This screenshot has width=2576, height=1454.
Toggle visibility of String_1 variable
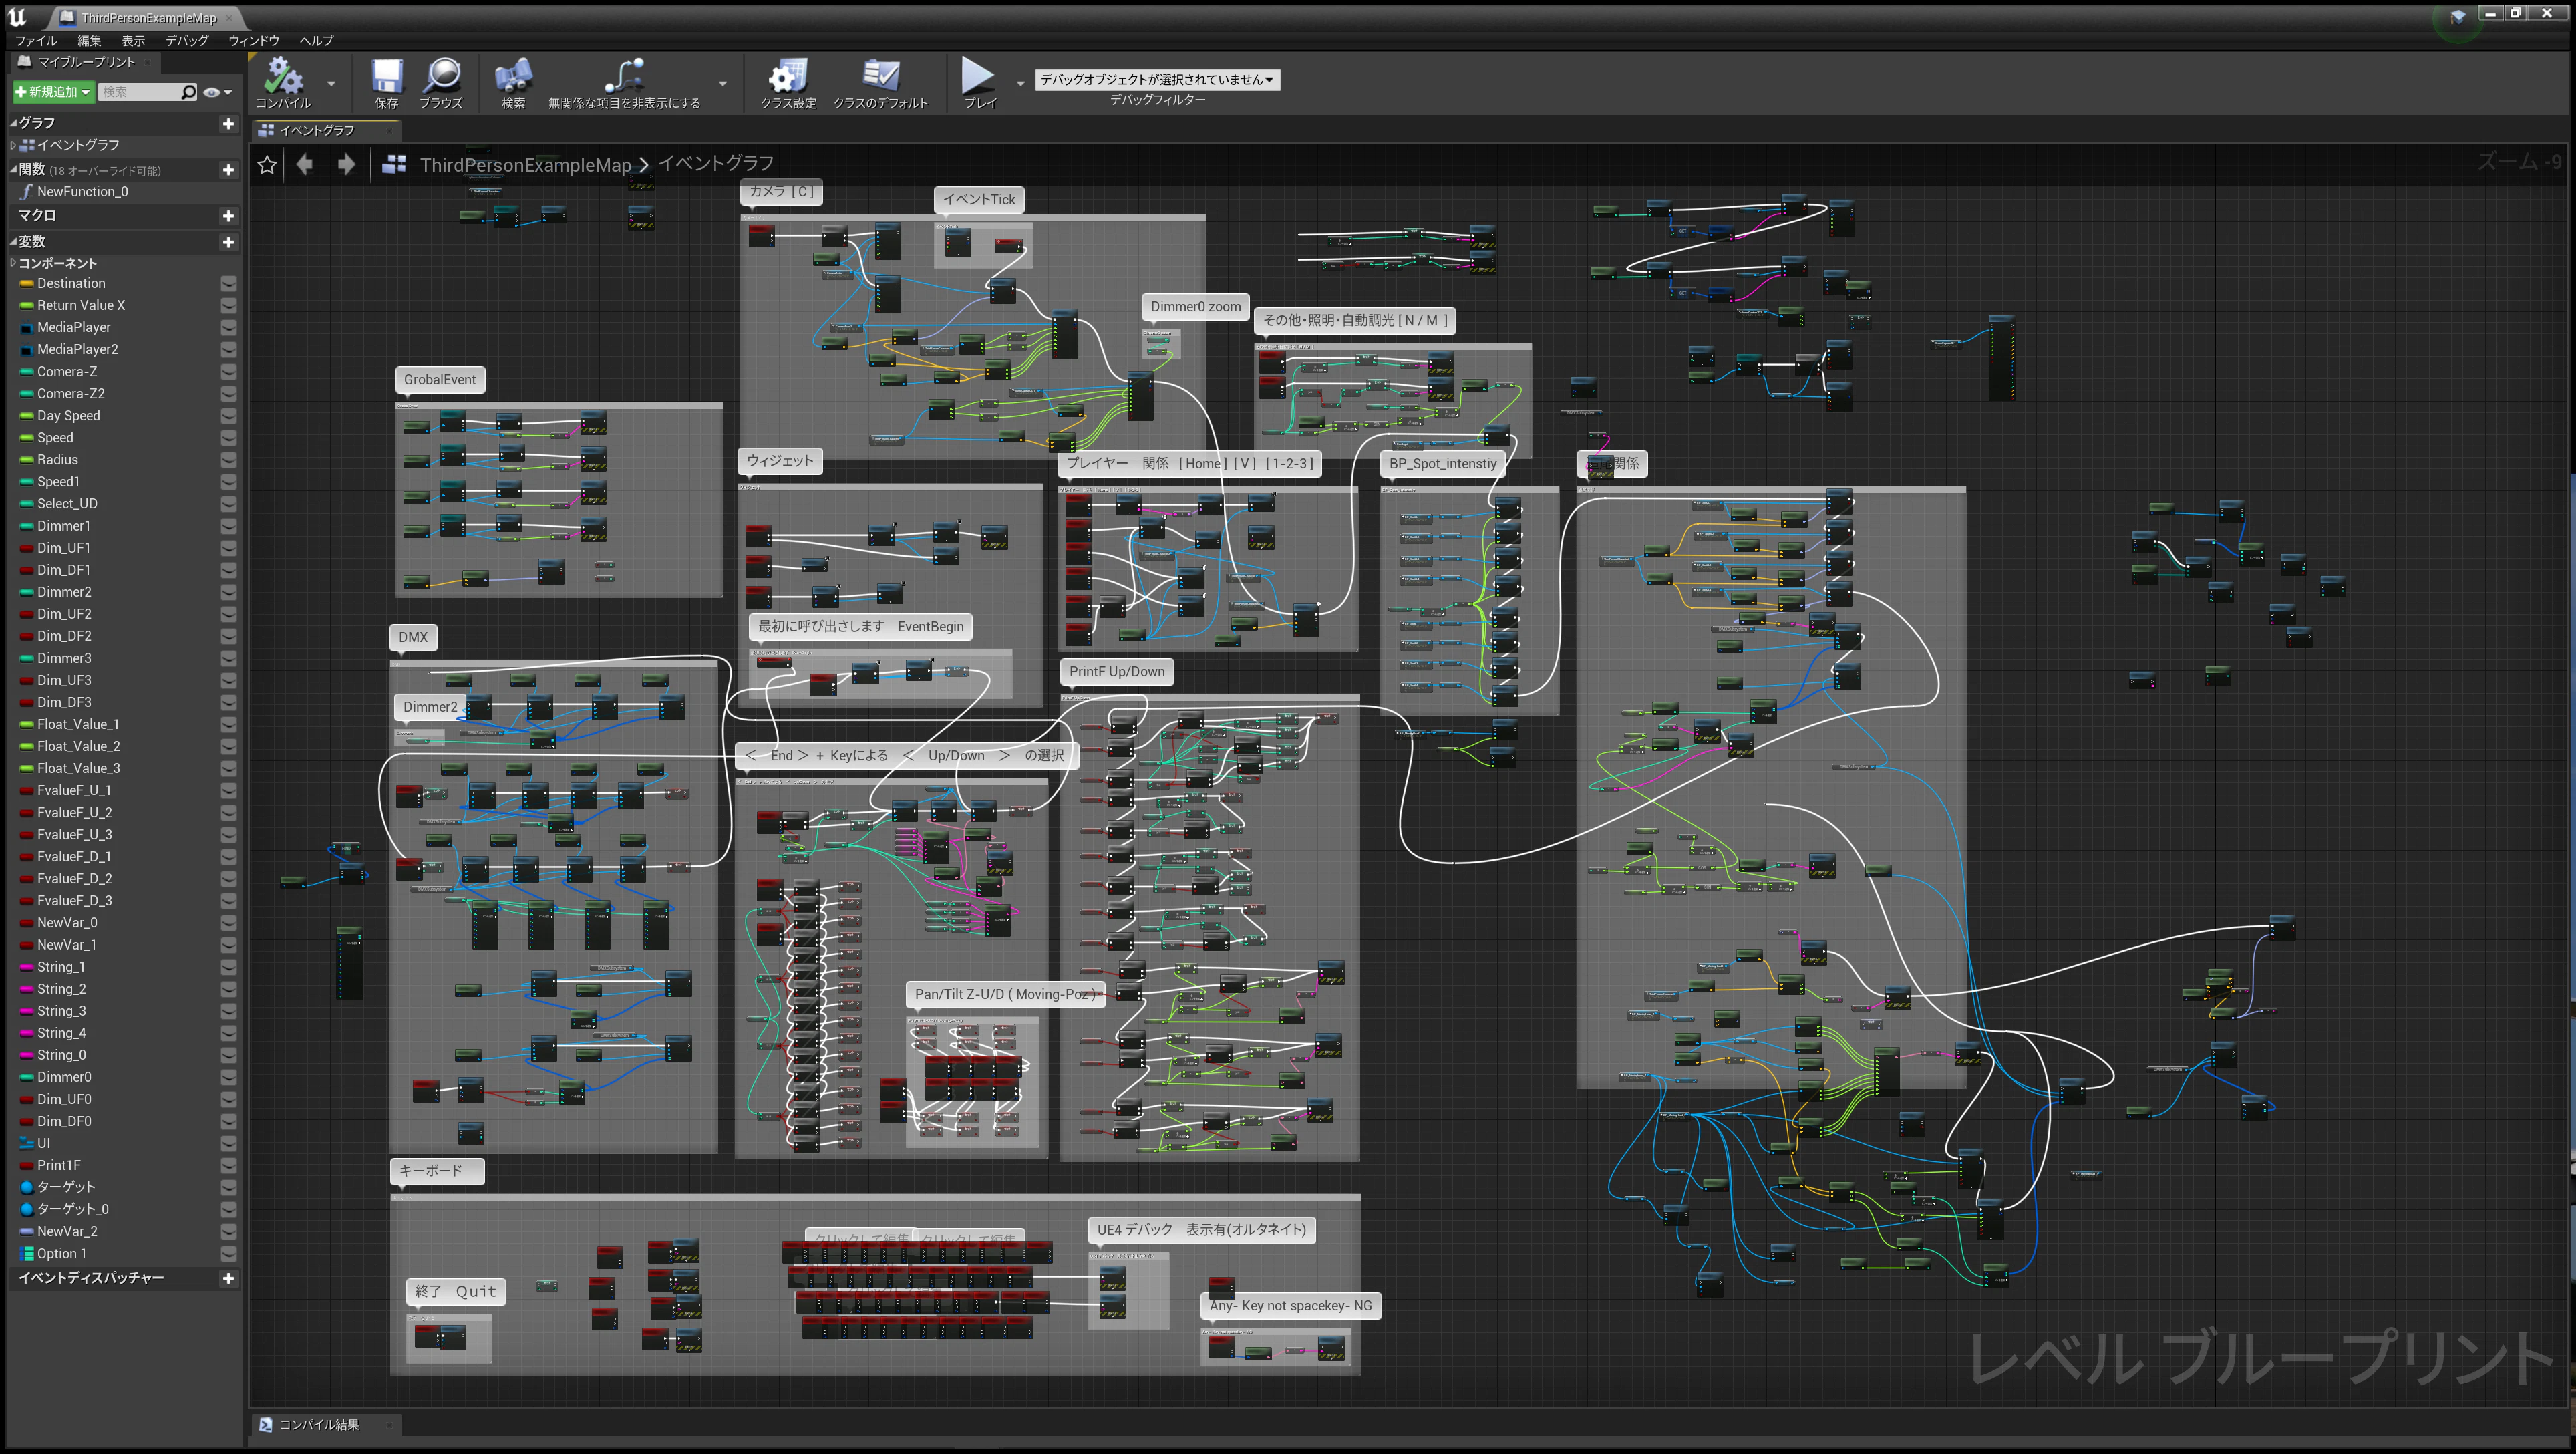228,967
